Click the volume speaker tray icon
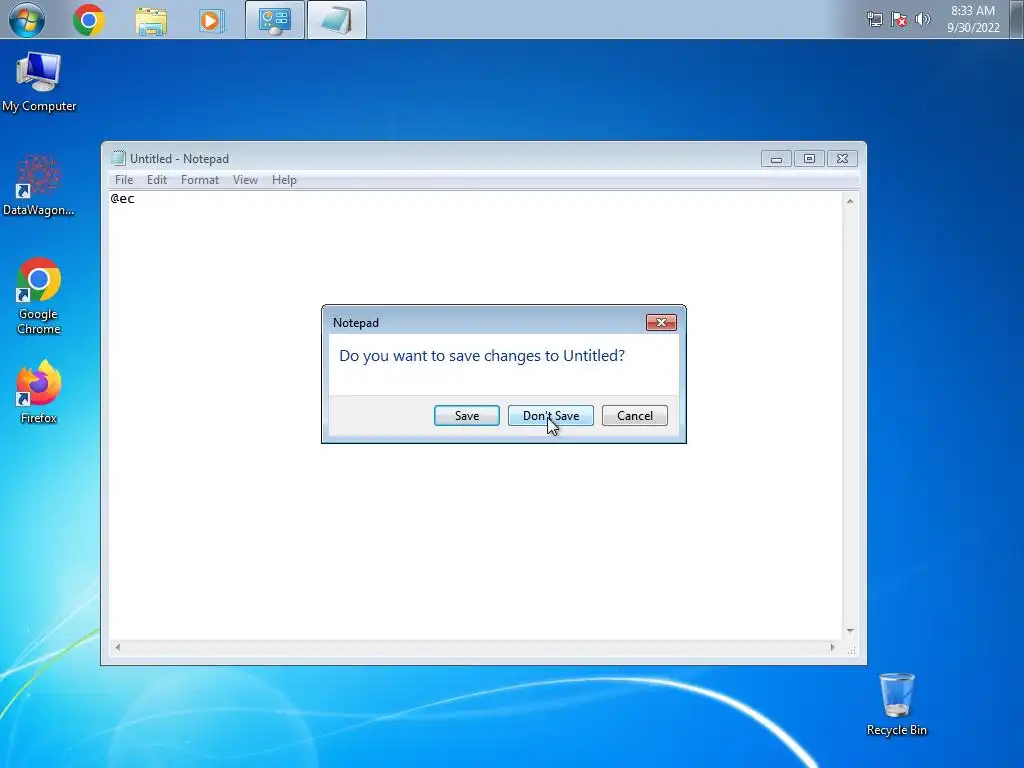Screen dimensions: 1024x768 click(923, 20)
